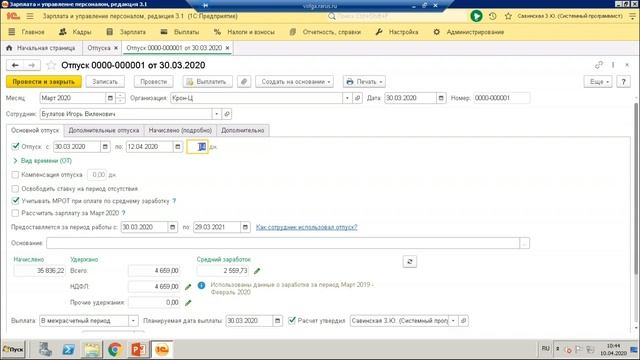Switch to Дополнительные отпуска tab

(x=104, y=131)
